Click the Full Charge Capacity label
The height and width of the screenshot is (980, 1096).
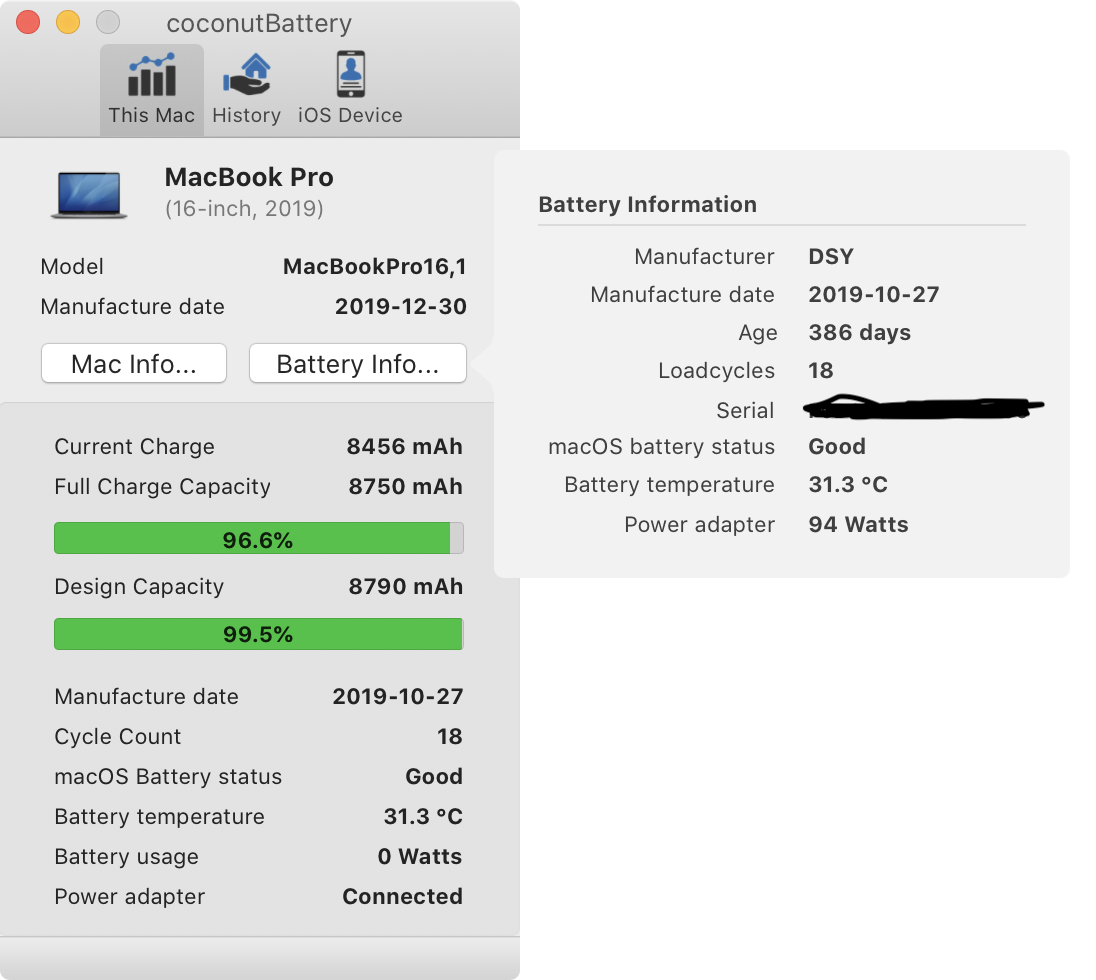coord(162,487)
